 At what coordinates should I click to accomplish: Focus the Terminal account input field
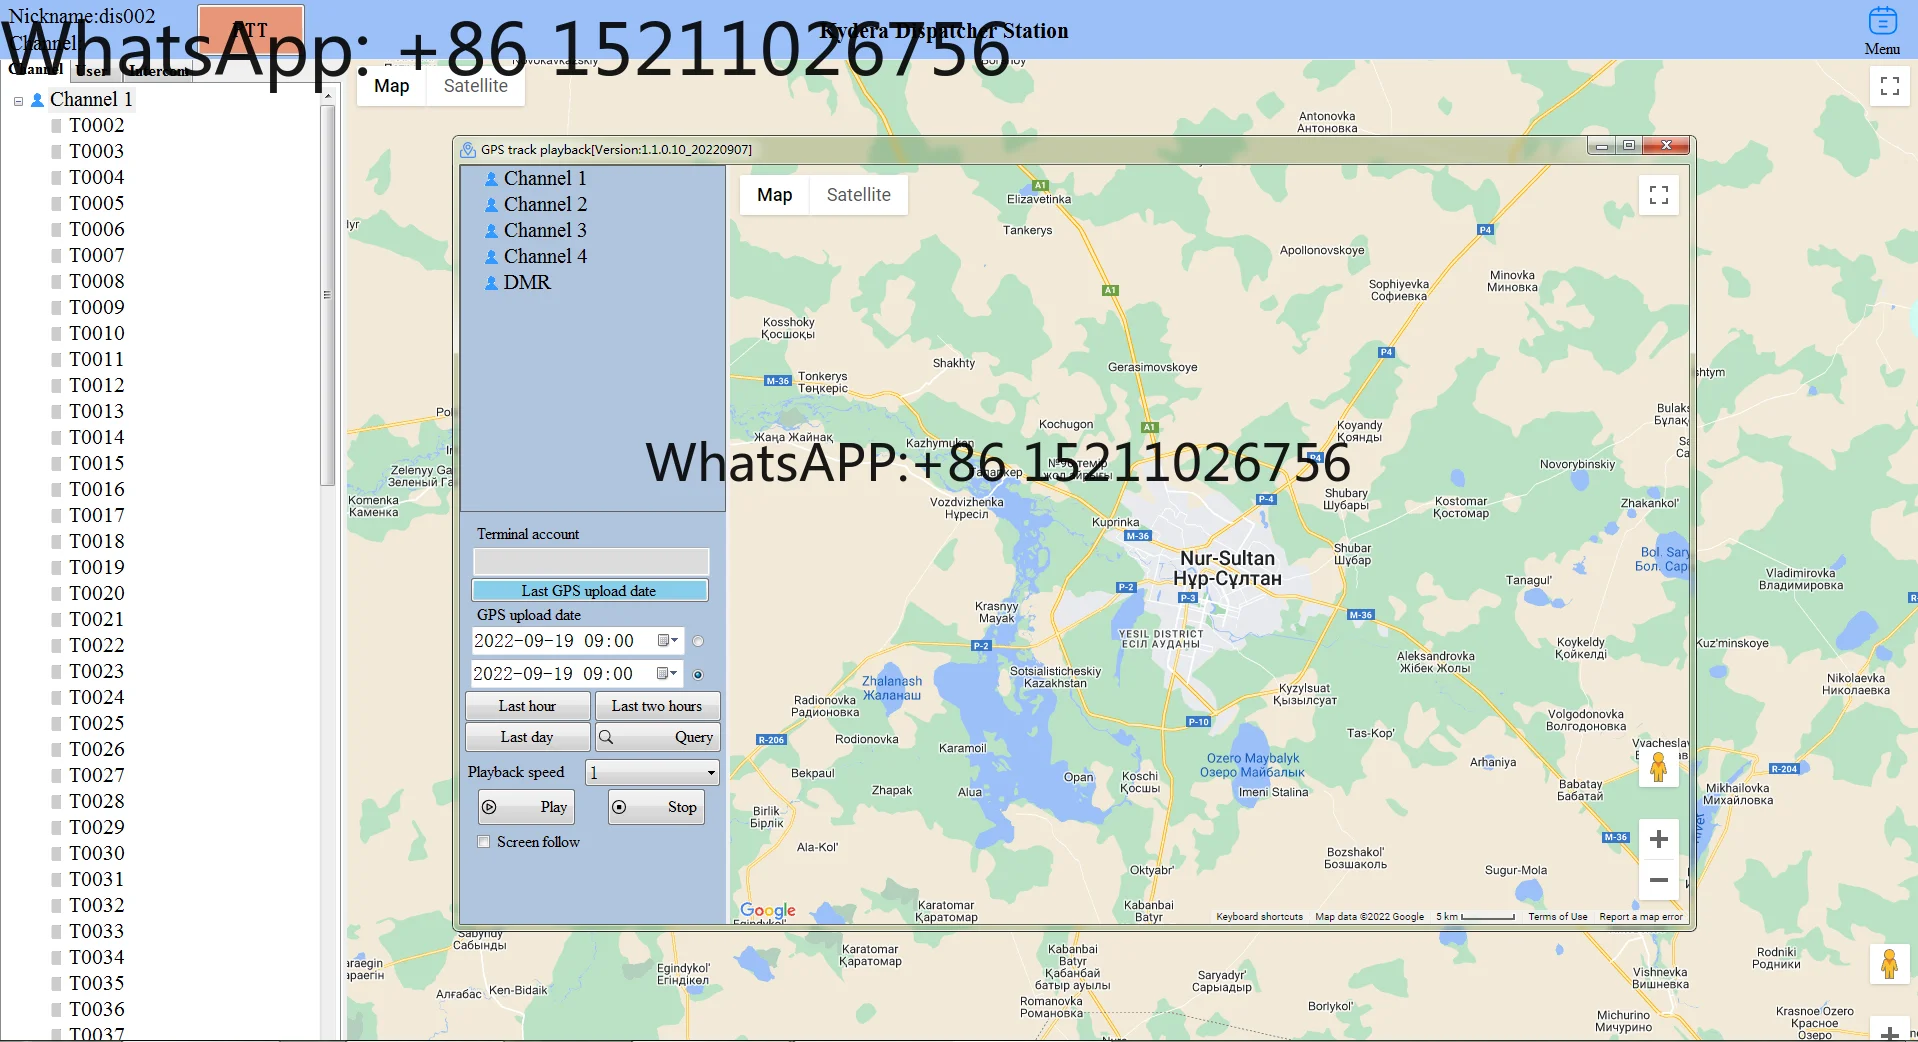(591, 561)
